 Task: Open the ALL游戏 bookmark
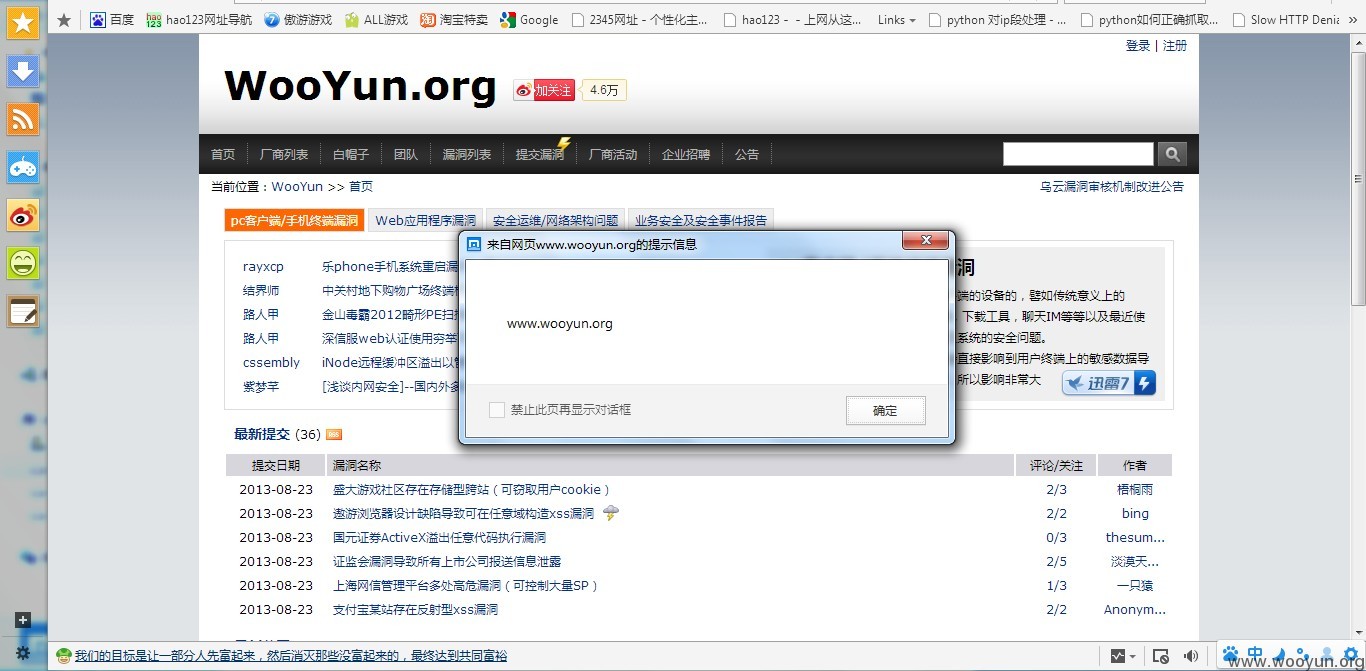coord(376,19)
